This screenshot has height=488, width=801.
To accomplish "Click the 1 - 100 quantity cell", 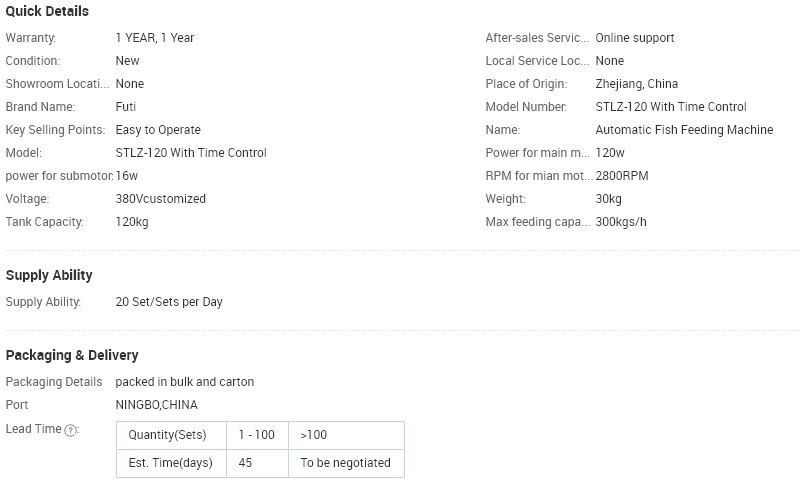I will pos(257,435).
